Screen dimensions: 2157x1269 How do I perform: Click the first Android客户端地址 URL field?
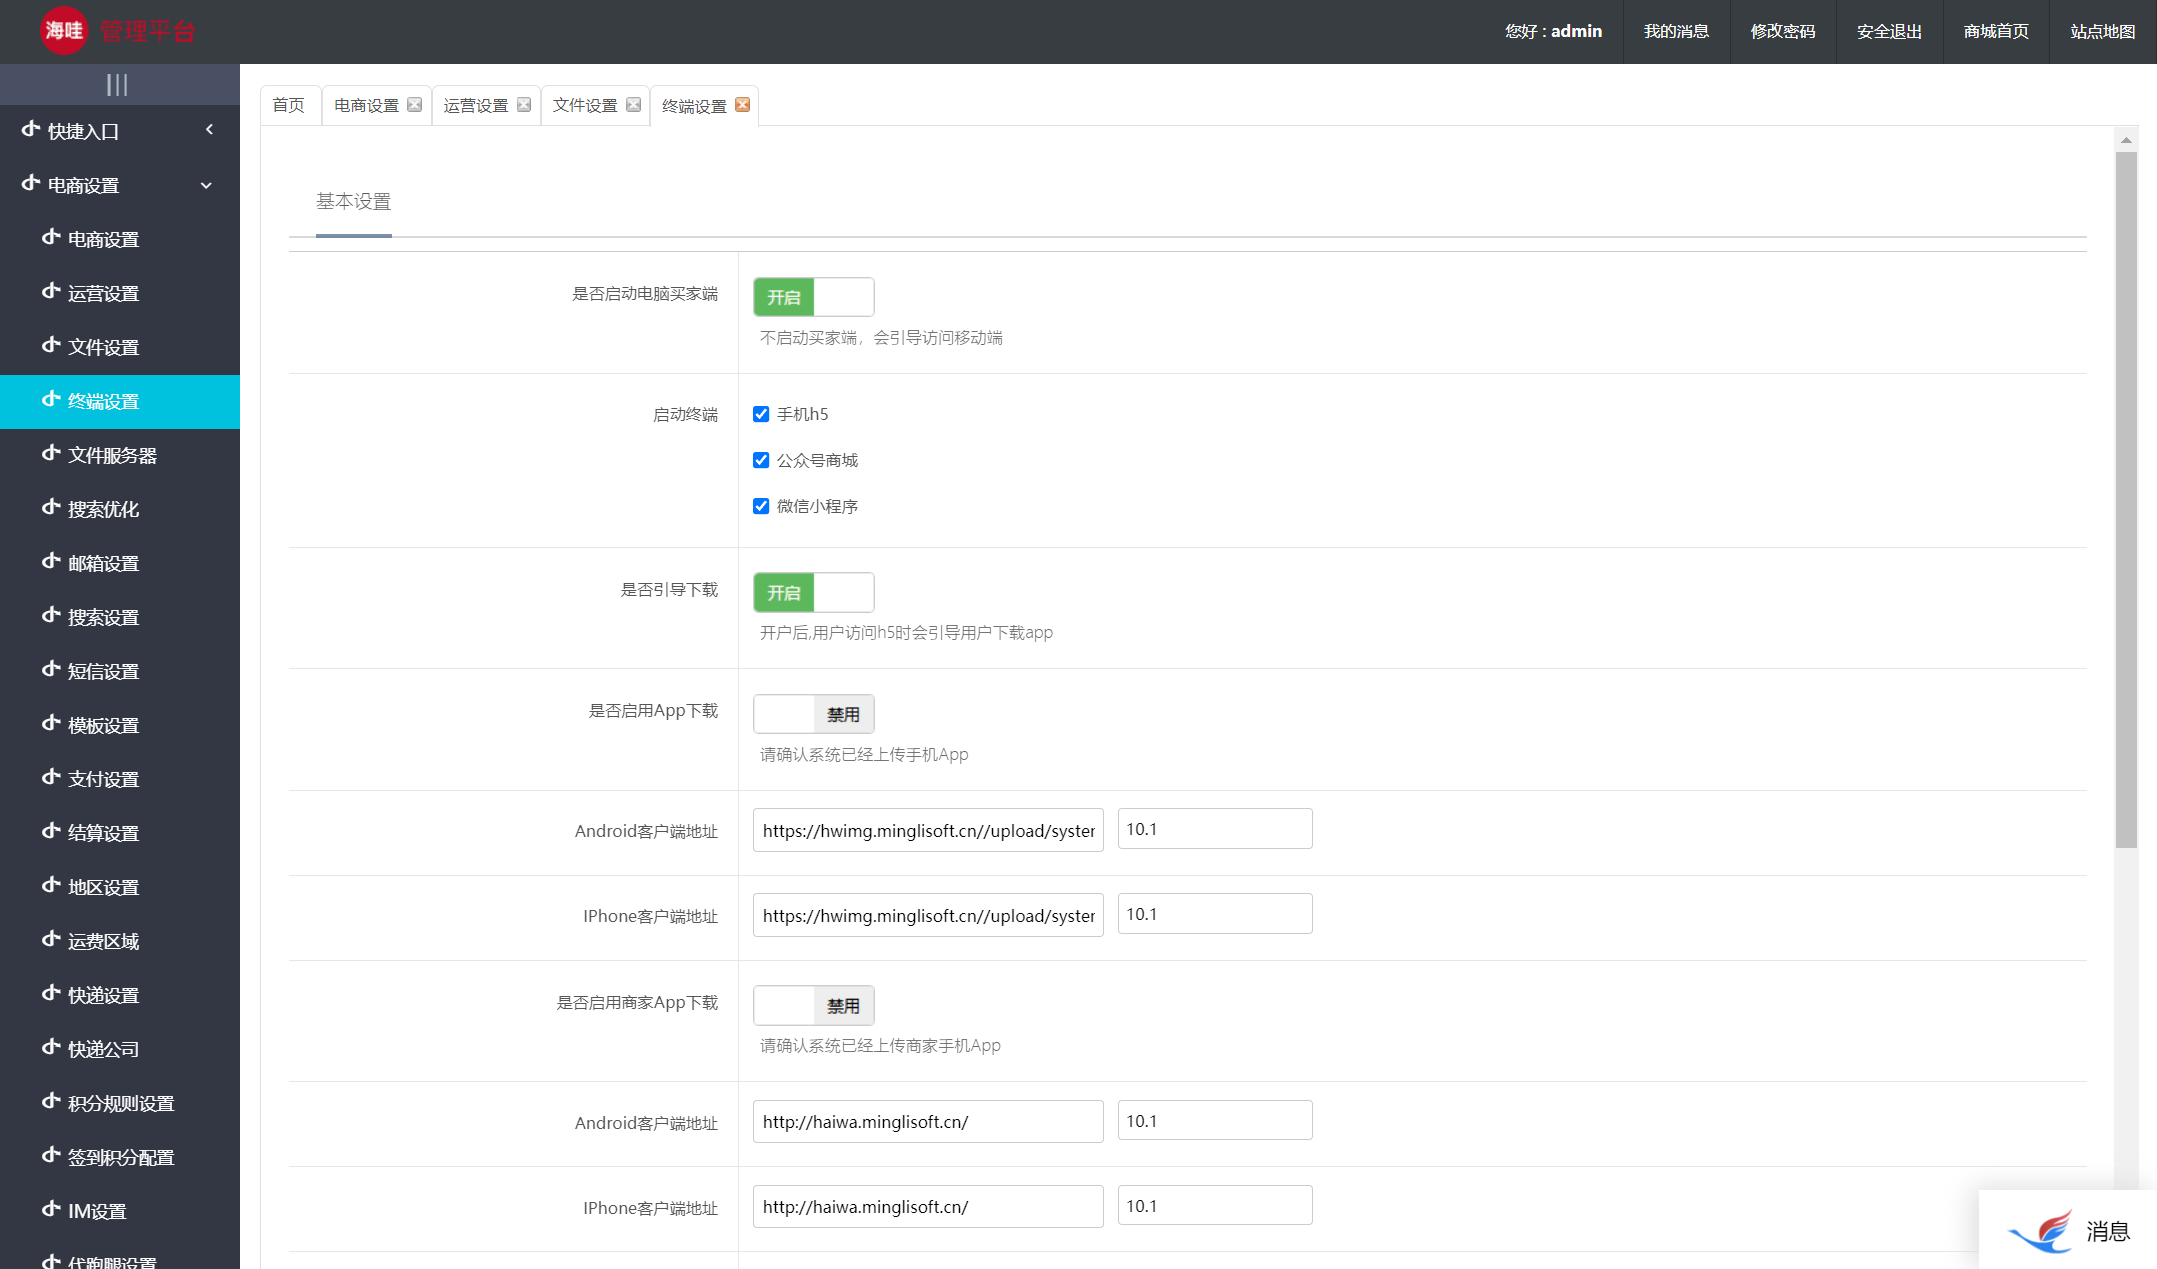click(x=927, y=830)
